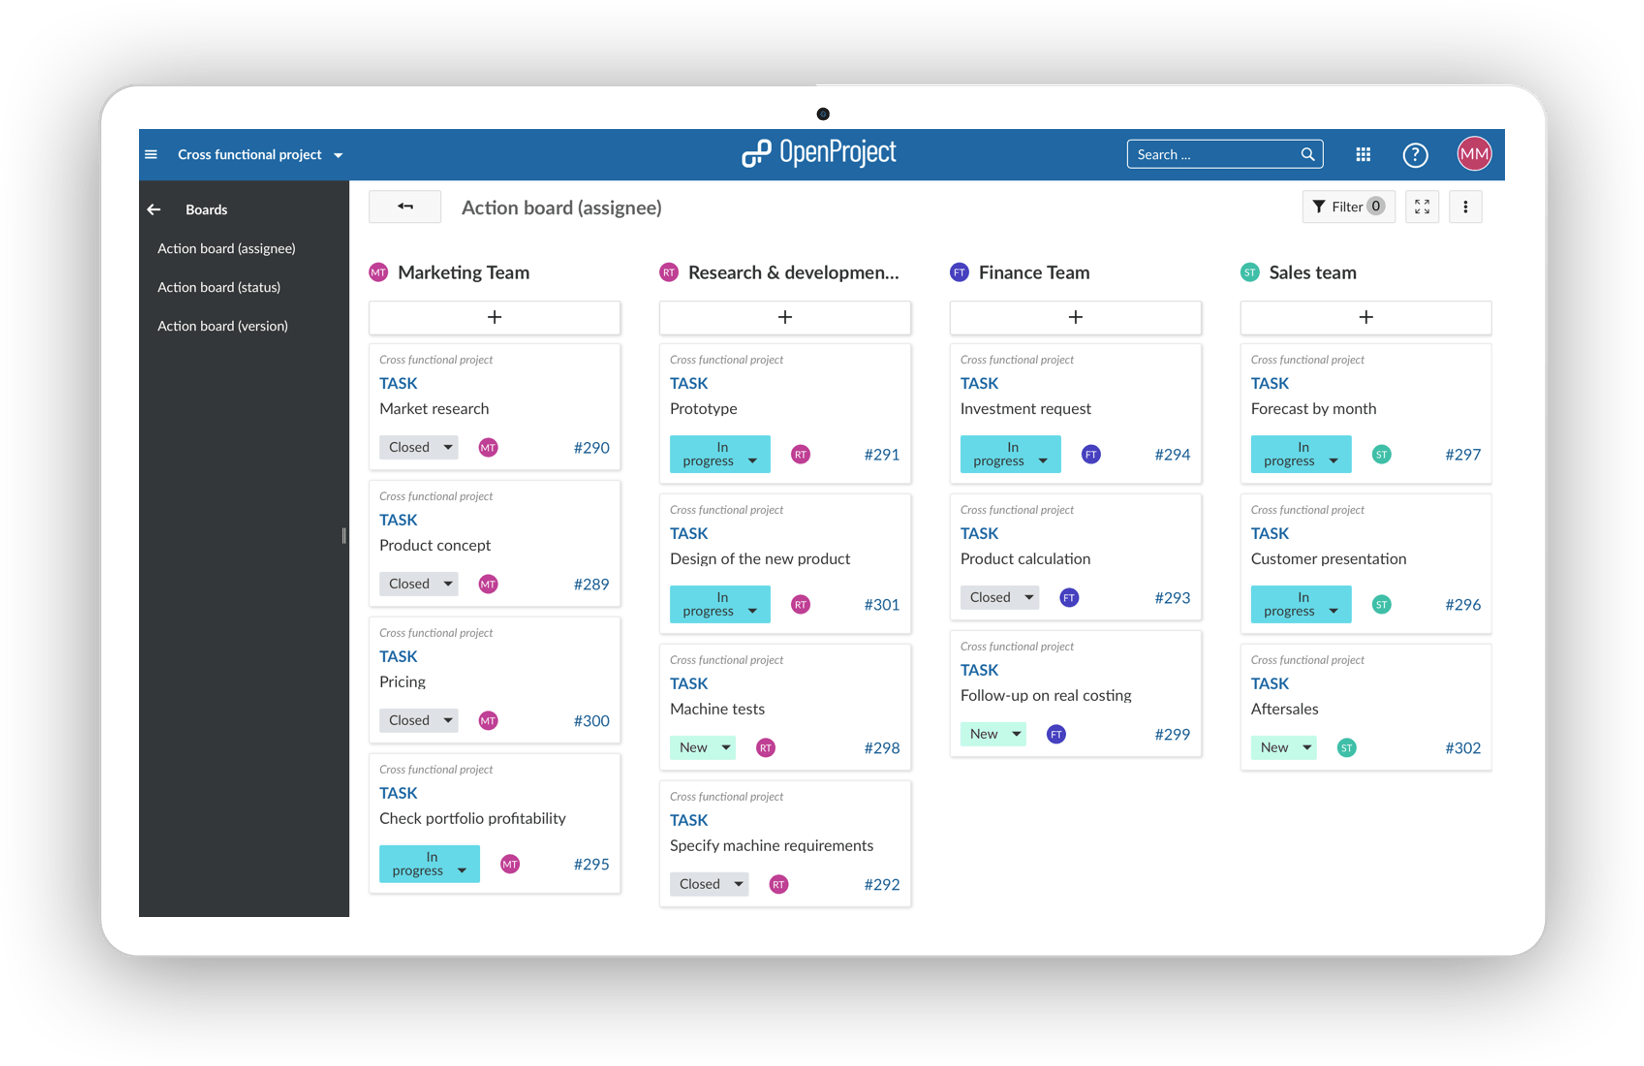Image resolution: width=1644 pixels, height=1066 pixels.
Task: Enter fullscreen mode for the board
Action: coord(1422,207)
